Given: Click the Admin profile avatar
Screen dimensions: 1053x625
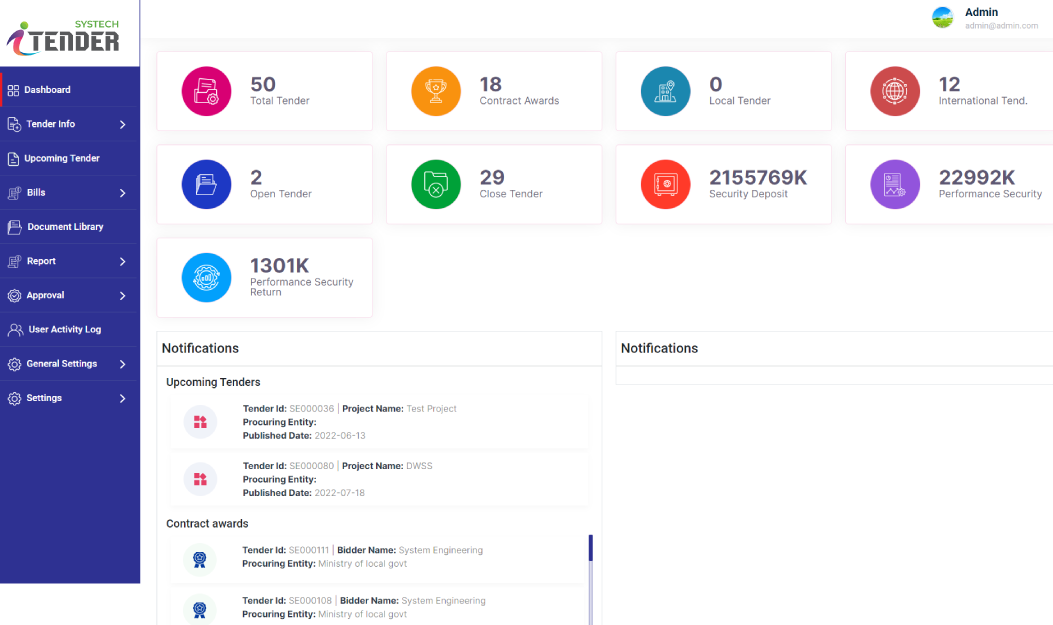Looking at the screenshot, I should (x=942, y=18).
